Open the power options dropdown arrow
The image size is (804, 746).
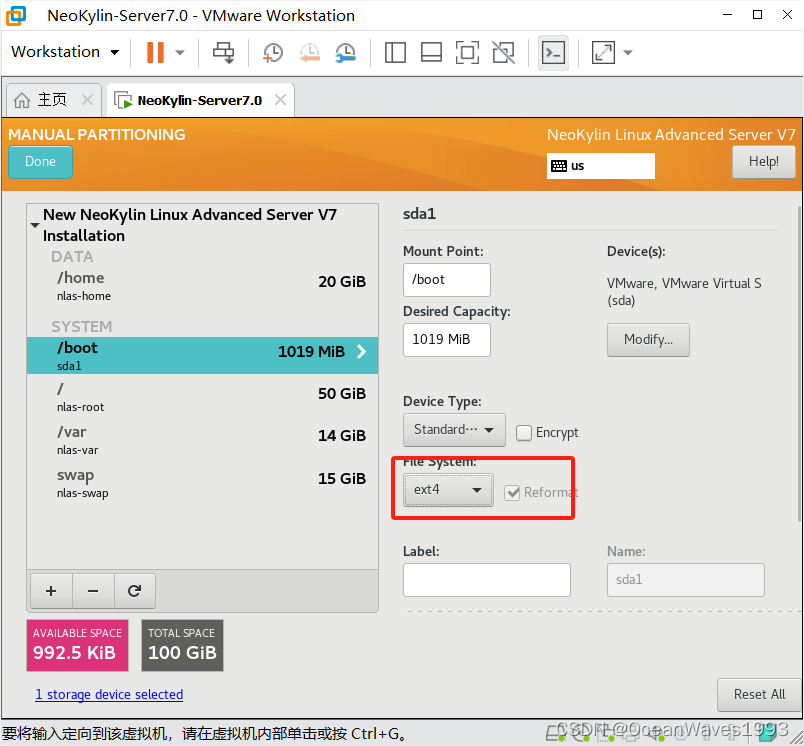[x=180, y=52]
